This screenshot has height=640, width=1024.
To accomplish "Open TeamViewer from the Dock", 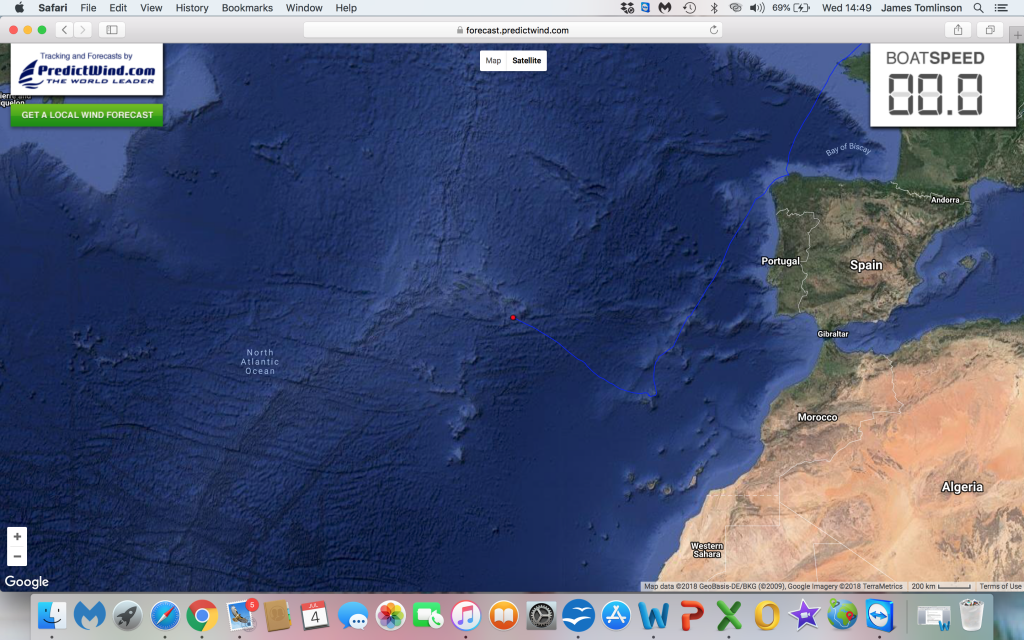I will pyautogui.click(x=880, y=615).
